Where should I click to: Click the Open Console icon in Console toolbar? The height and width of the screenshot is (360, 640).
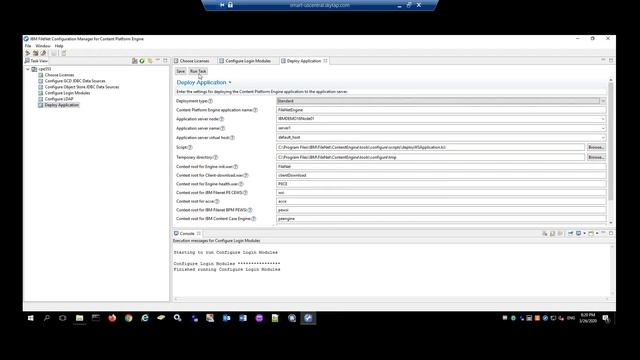pyautogui.click(x=591, y=233)
